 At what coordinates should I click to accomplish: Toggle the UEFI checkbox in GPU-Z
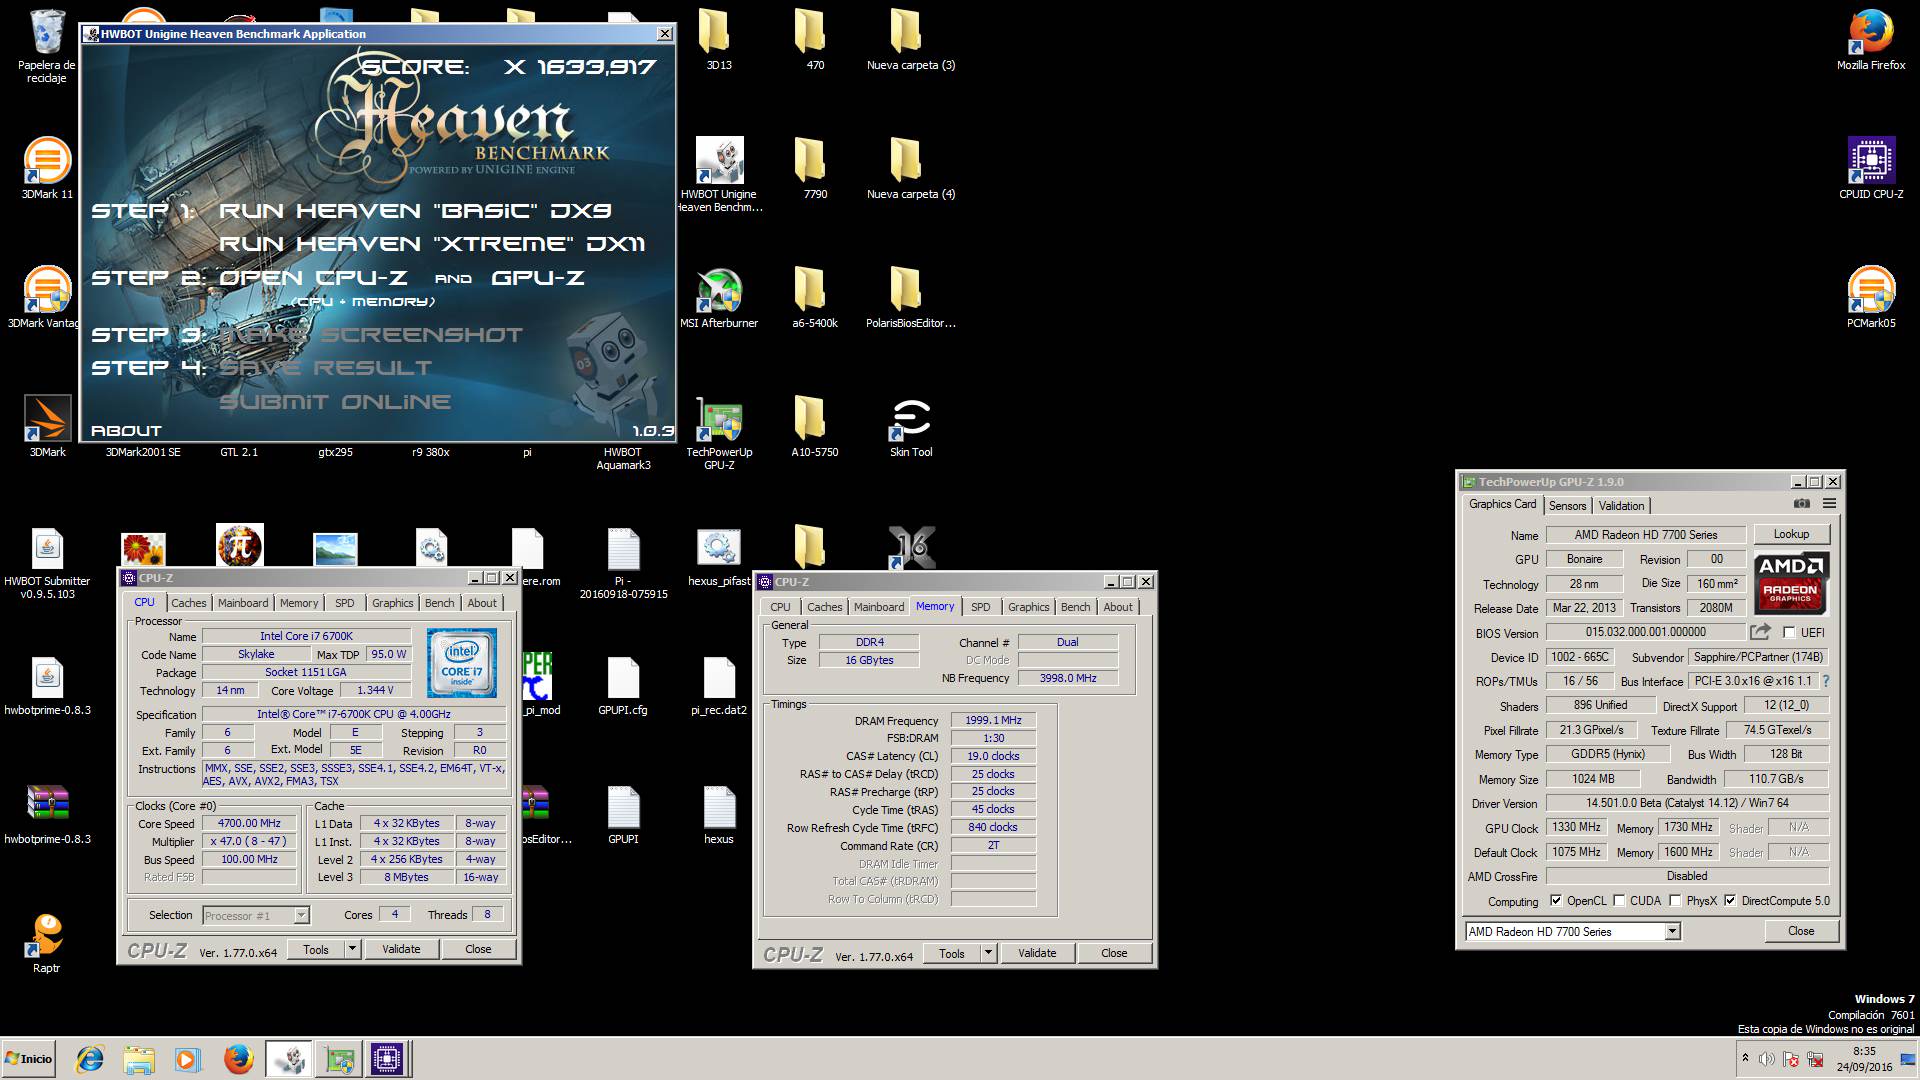1789,632
